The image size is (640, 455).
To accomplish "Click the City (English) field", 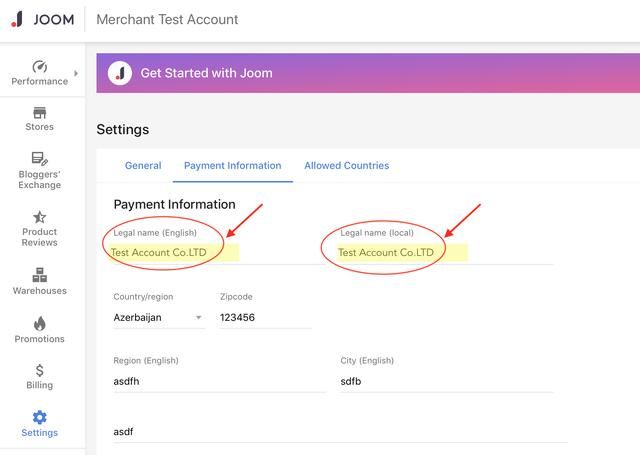I will [446, 381].
